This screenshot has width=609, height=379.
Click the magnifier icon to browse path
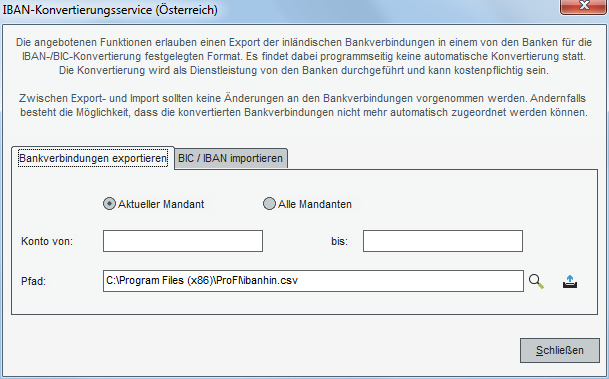tap(536, 281)
